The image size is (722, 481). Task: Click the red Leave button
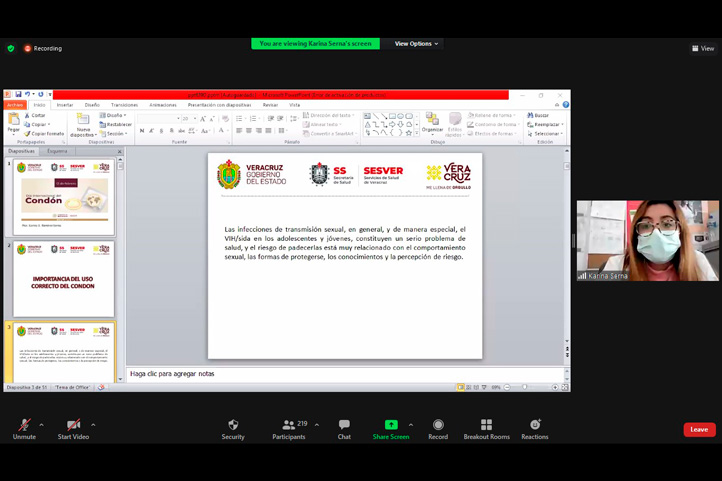[699, 429]
